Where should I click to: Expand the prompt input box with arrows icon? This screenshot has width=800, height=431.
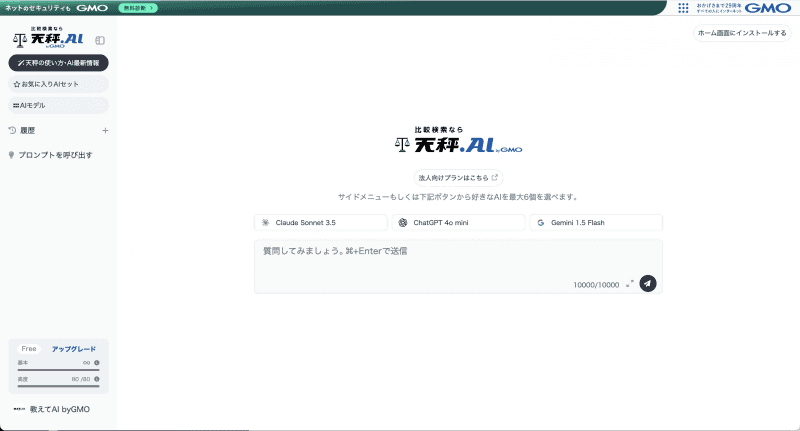coord(630,284)
